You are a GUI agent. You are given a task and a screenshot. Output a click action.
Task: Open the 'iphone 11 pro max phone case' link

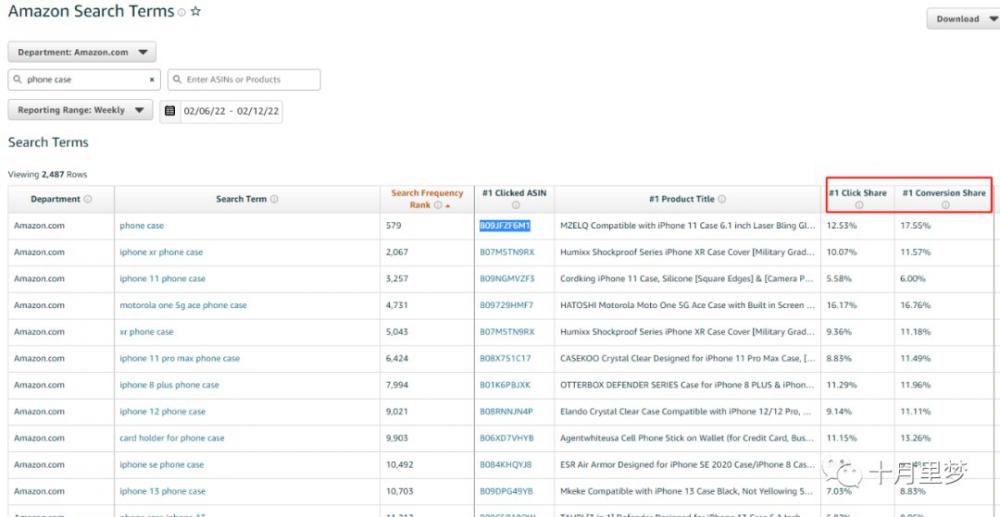(x=180, y=358)
